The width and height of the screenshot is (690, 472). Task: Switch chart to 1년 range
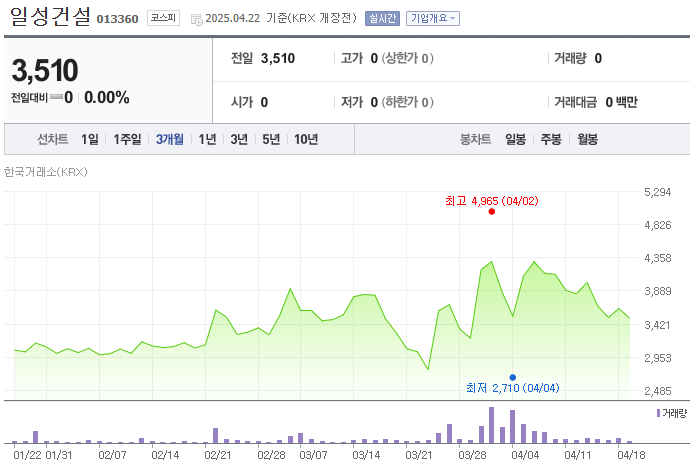tap(207, 139)
